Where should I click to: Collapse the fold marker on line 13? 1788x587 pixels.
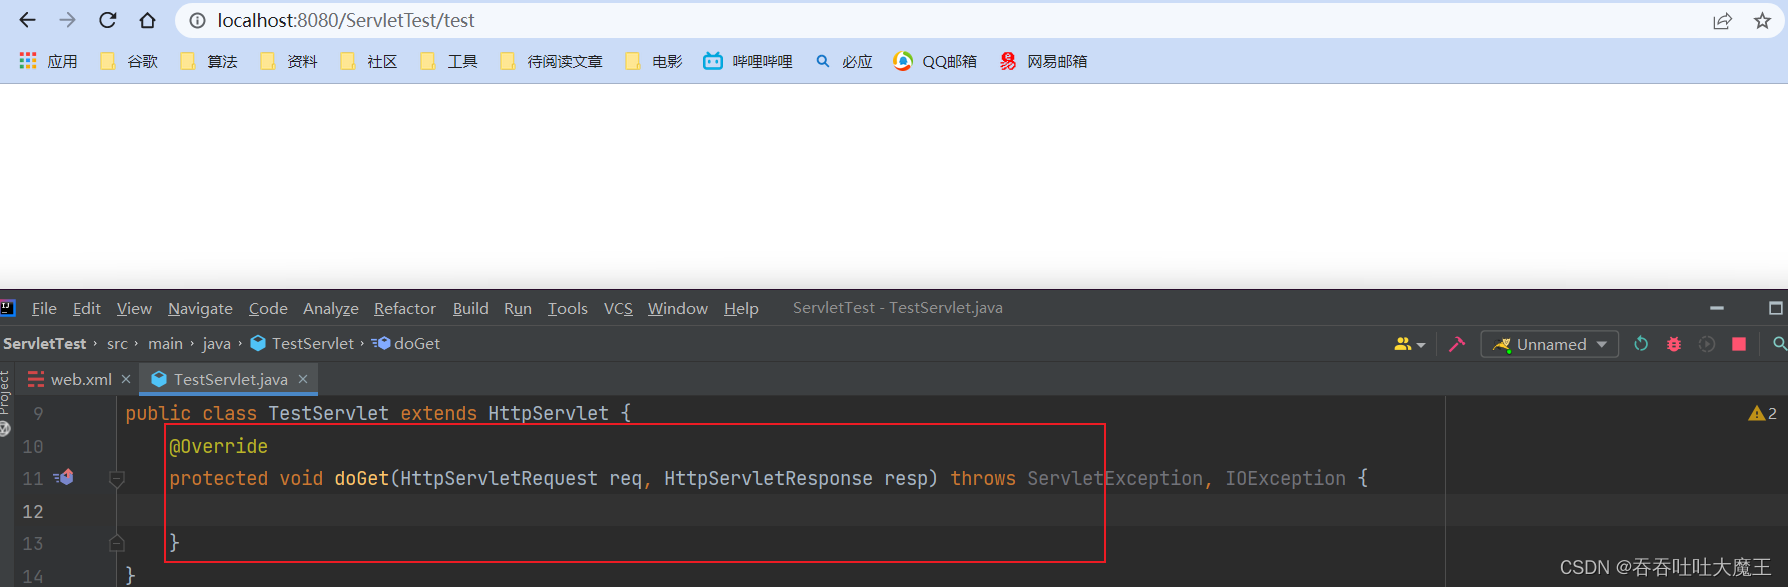point(117,543)
